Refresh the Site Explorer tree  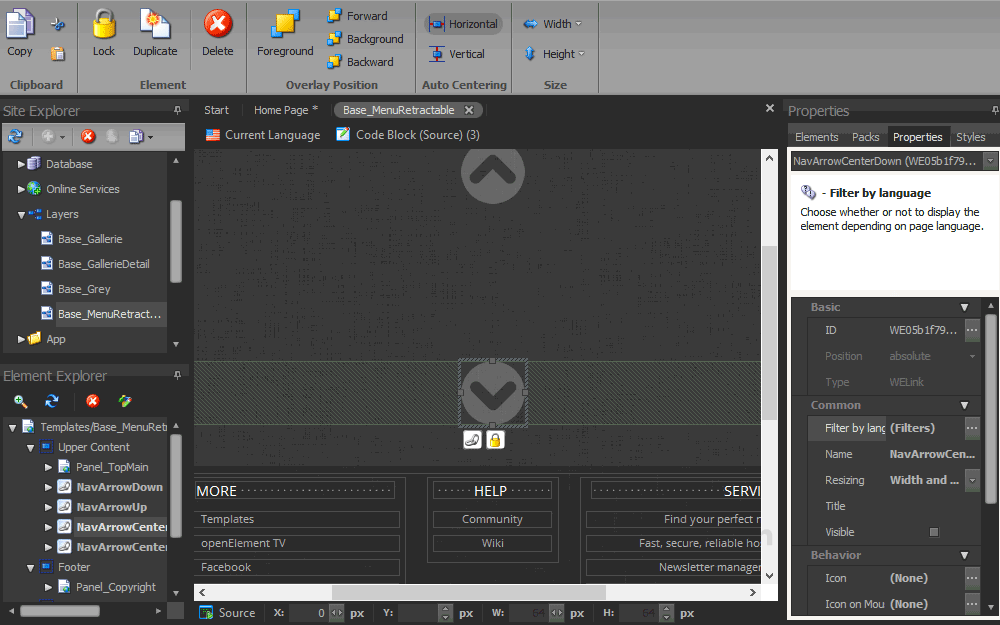click(16, 136)
